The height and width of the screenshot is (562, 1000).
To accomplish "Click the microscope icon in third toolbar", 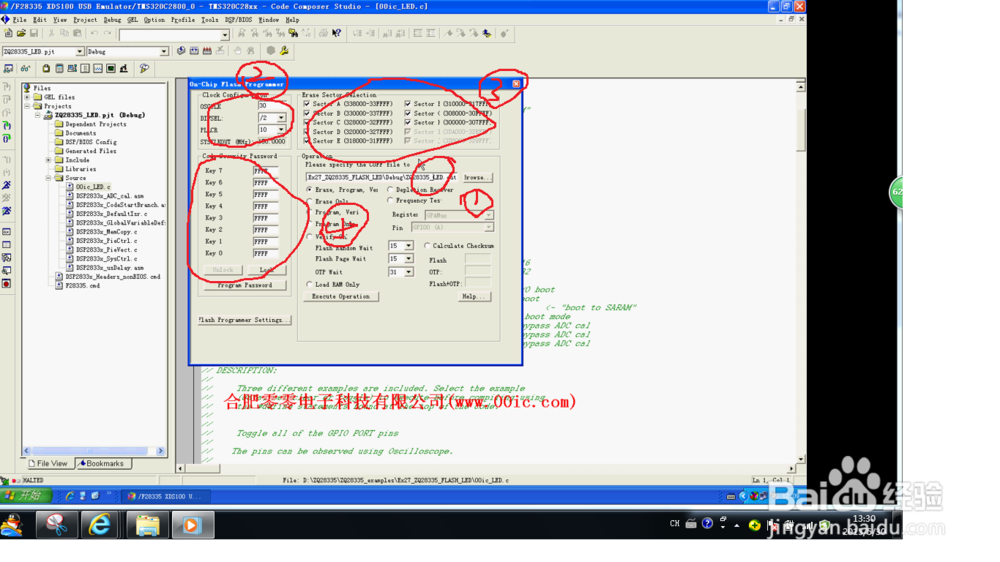I will (x=124, y=68).
